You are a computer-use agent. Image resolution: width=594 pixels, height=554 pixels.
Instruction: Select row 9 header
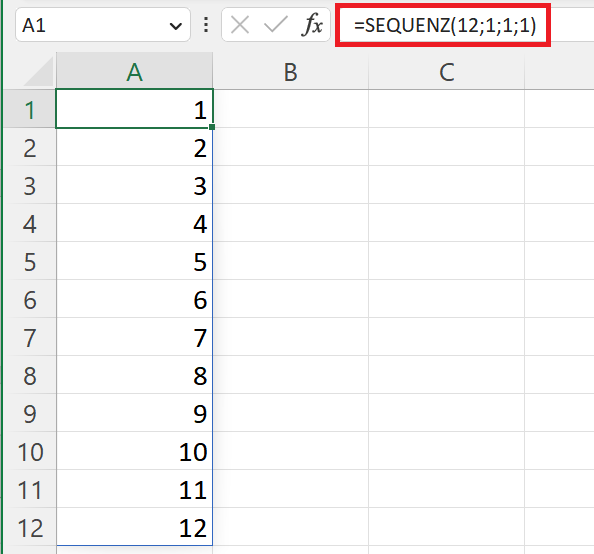pos(30,413)
